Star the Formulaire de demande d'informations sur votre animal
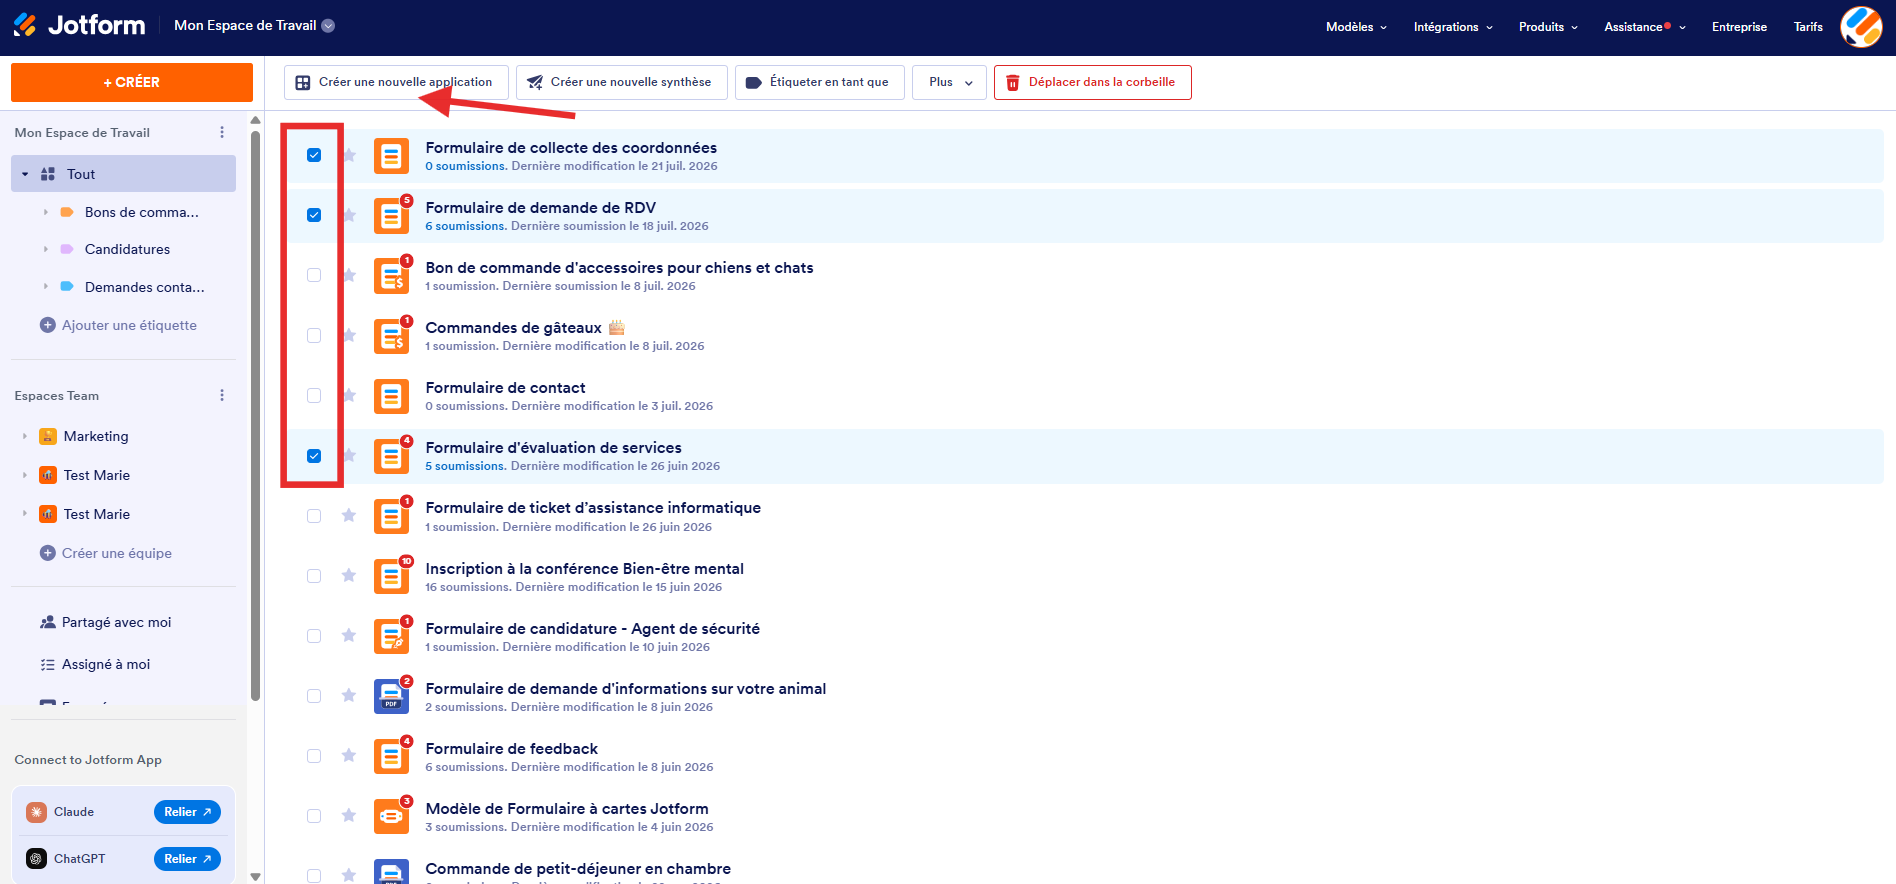Screen dimensions: 1896x884 tap(349, 696)
